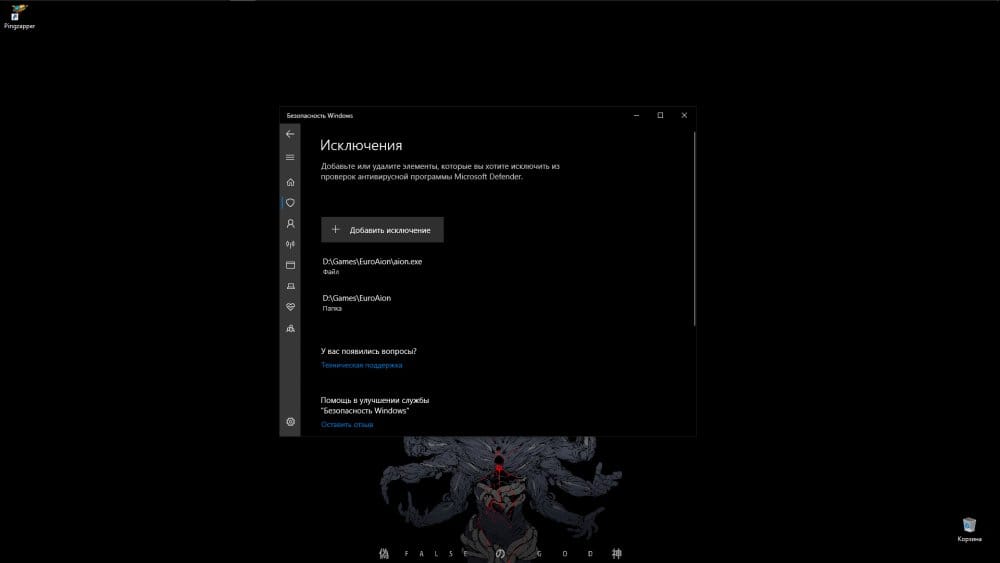Click the Добавить исключение button
Image resolution: width=1000 pixels, height=563 pixels.
pyautogui.click(x=382, y=230)
